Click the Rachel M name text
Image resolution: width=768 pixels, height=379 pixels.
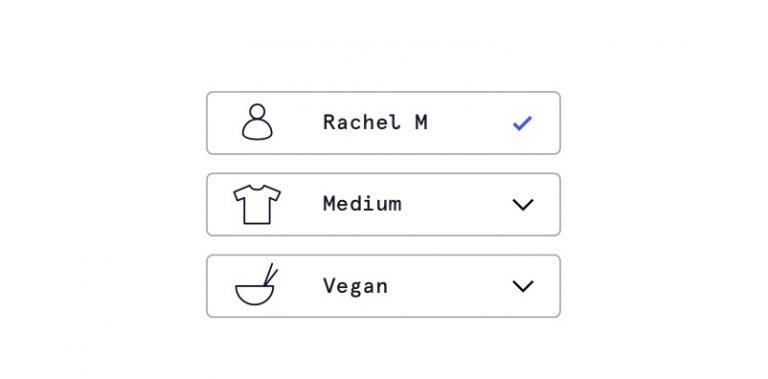coord(375,122)
